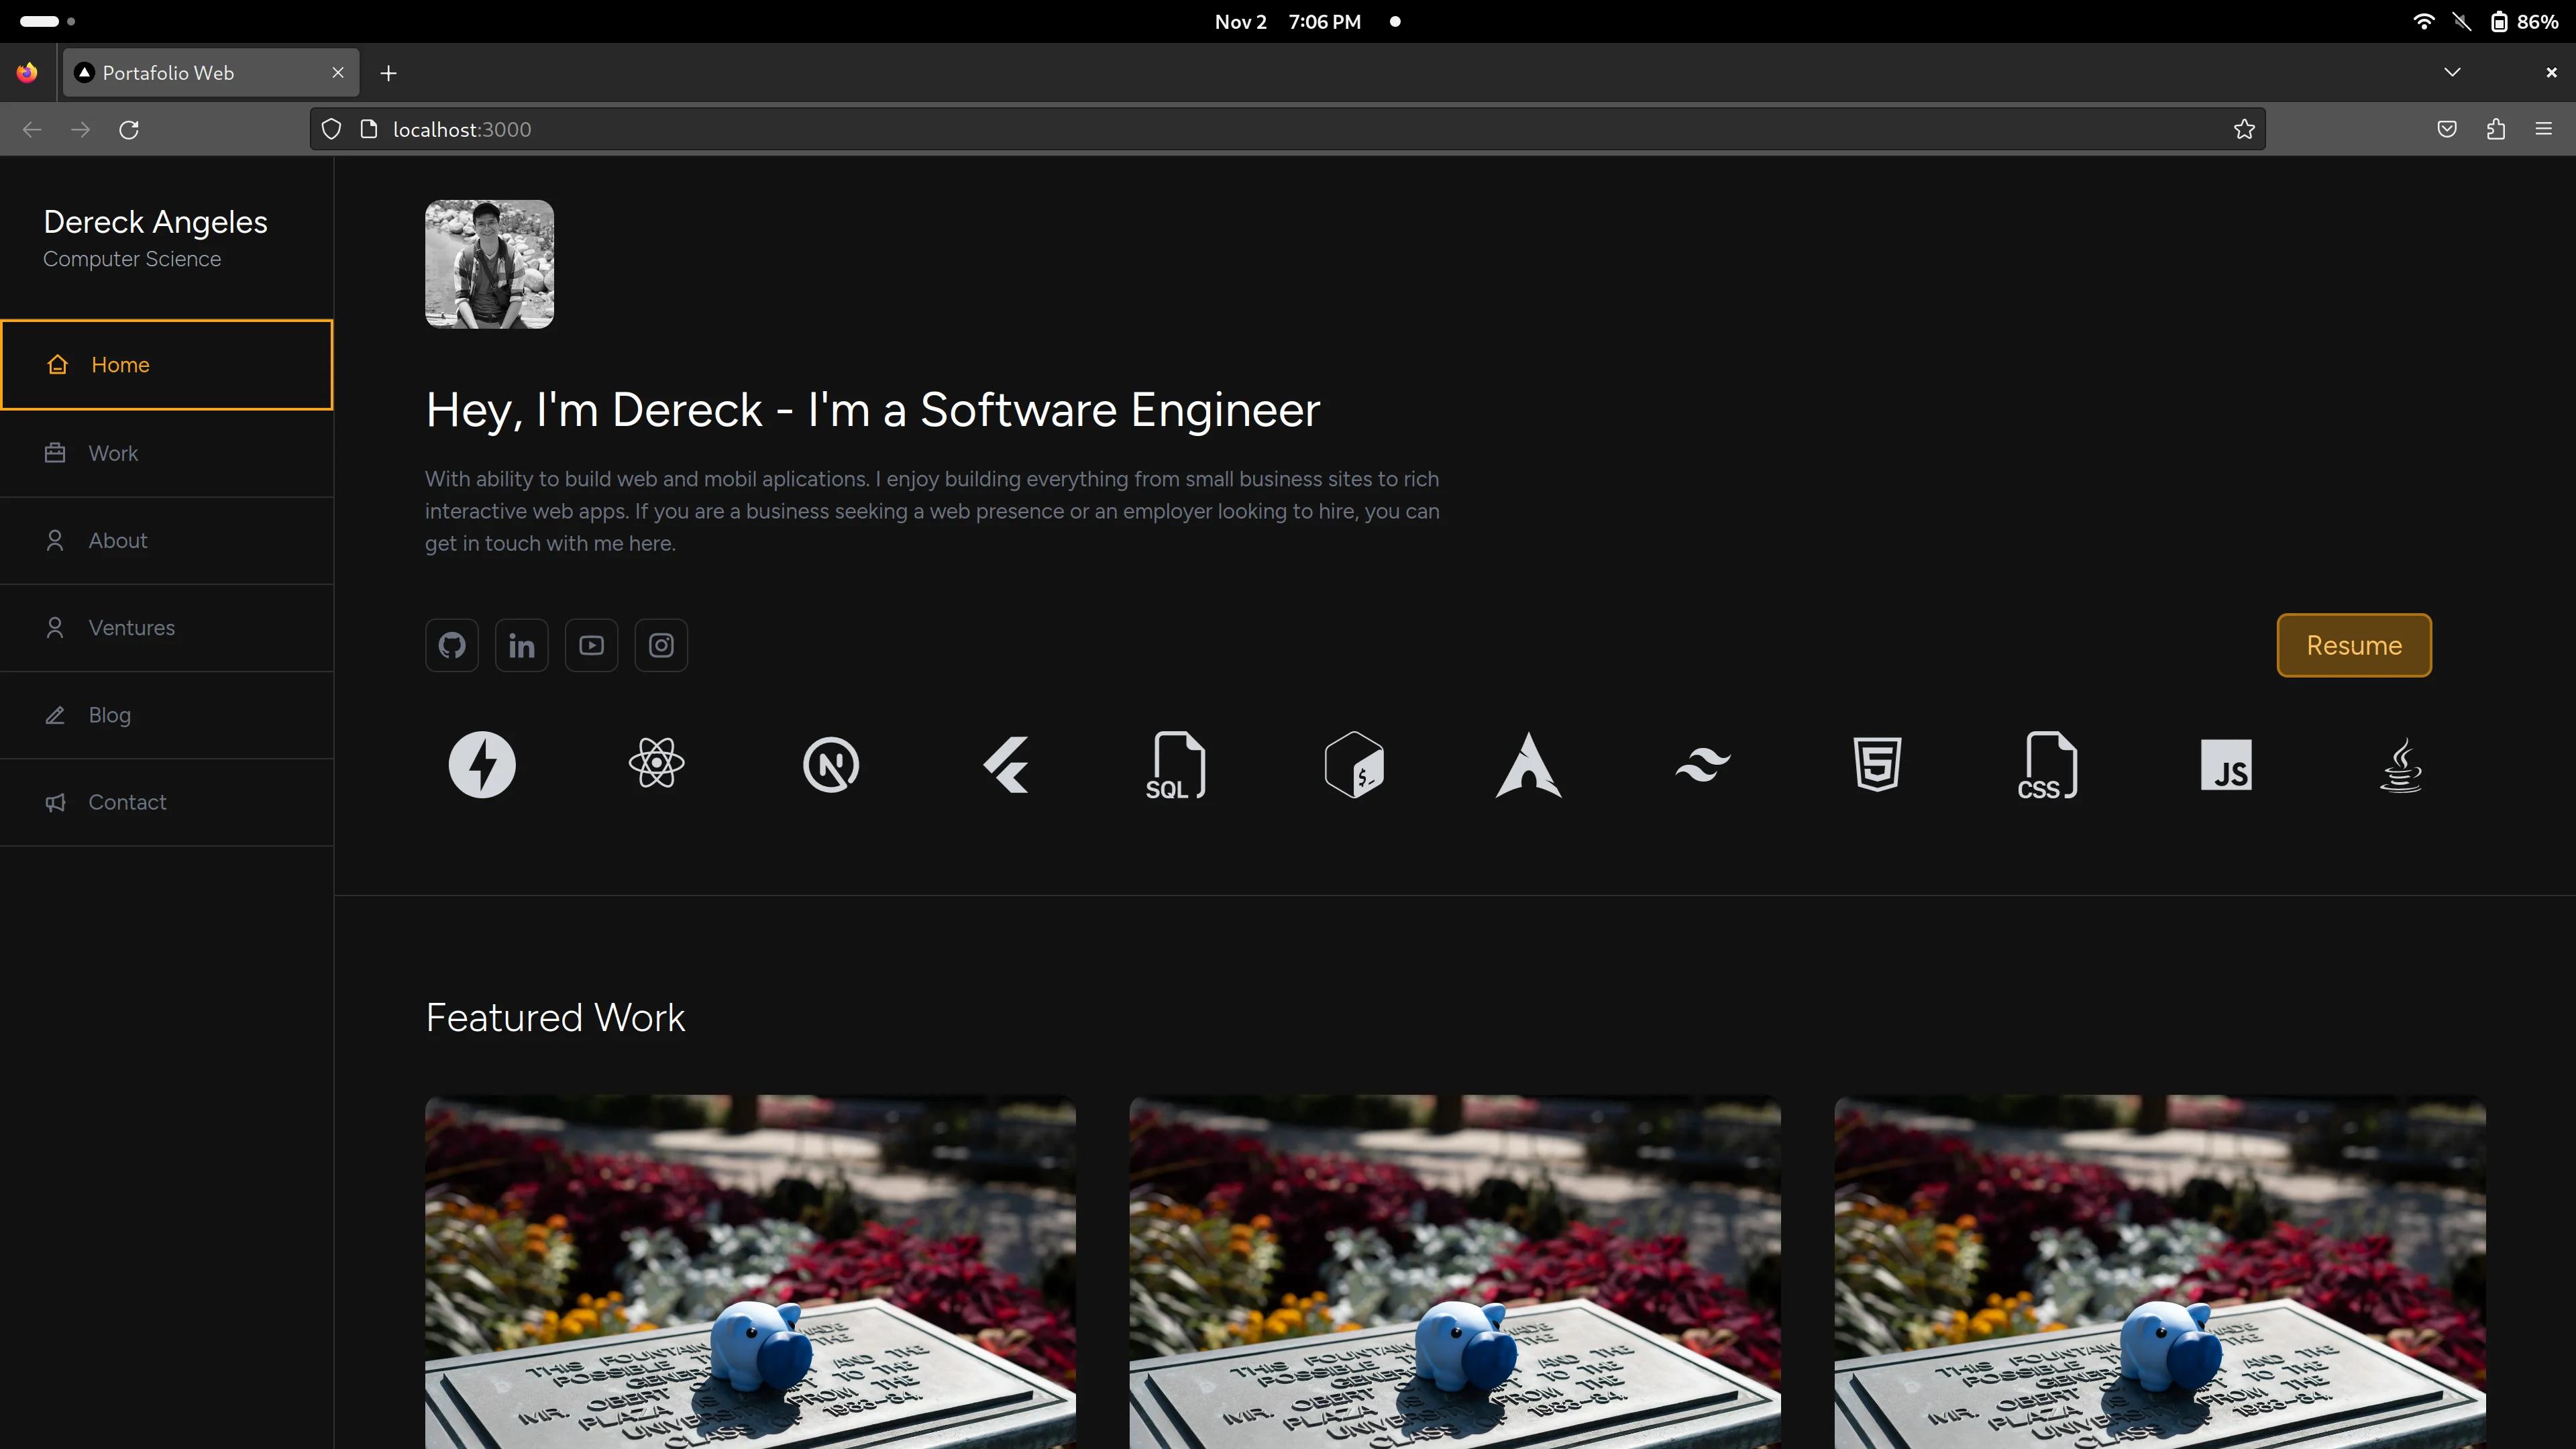Click the Dereck Angeles site title
This screenshot has height=1449, width=2576.
155,222
